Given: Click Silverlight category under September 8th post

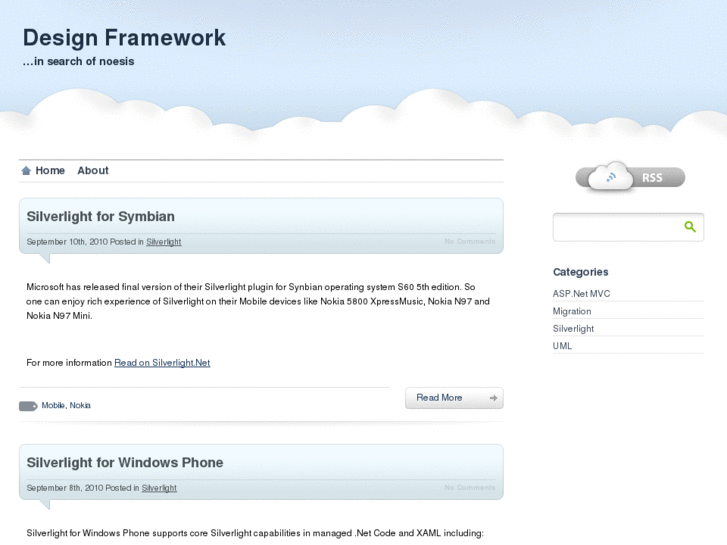Looking at the screenshot, I should tap(159, 488).
